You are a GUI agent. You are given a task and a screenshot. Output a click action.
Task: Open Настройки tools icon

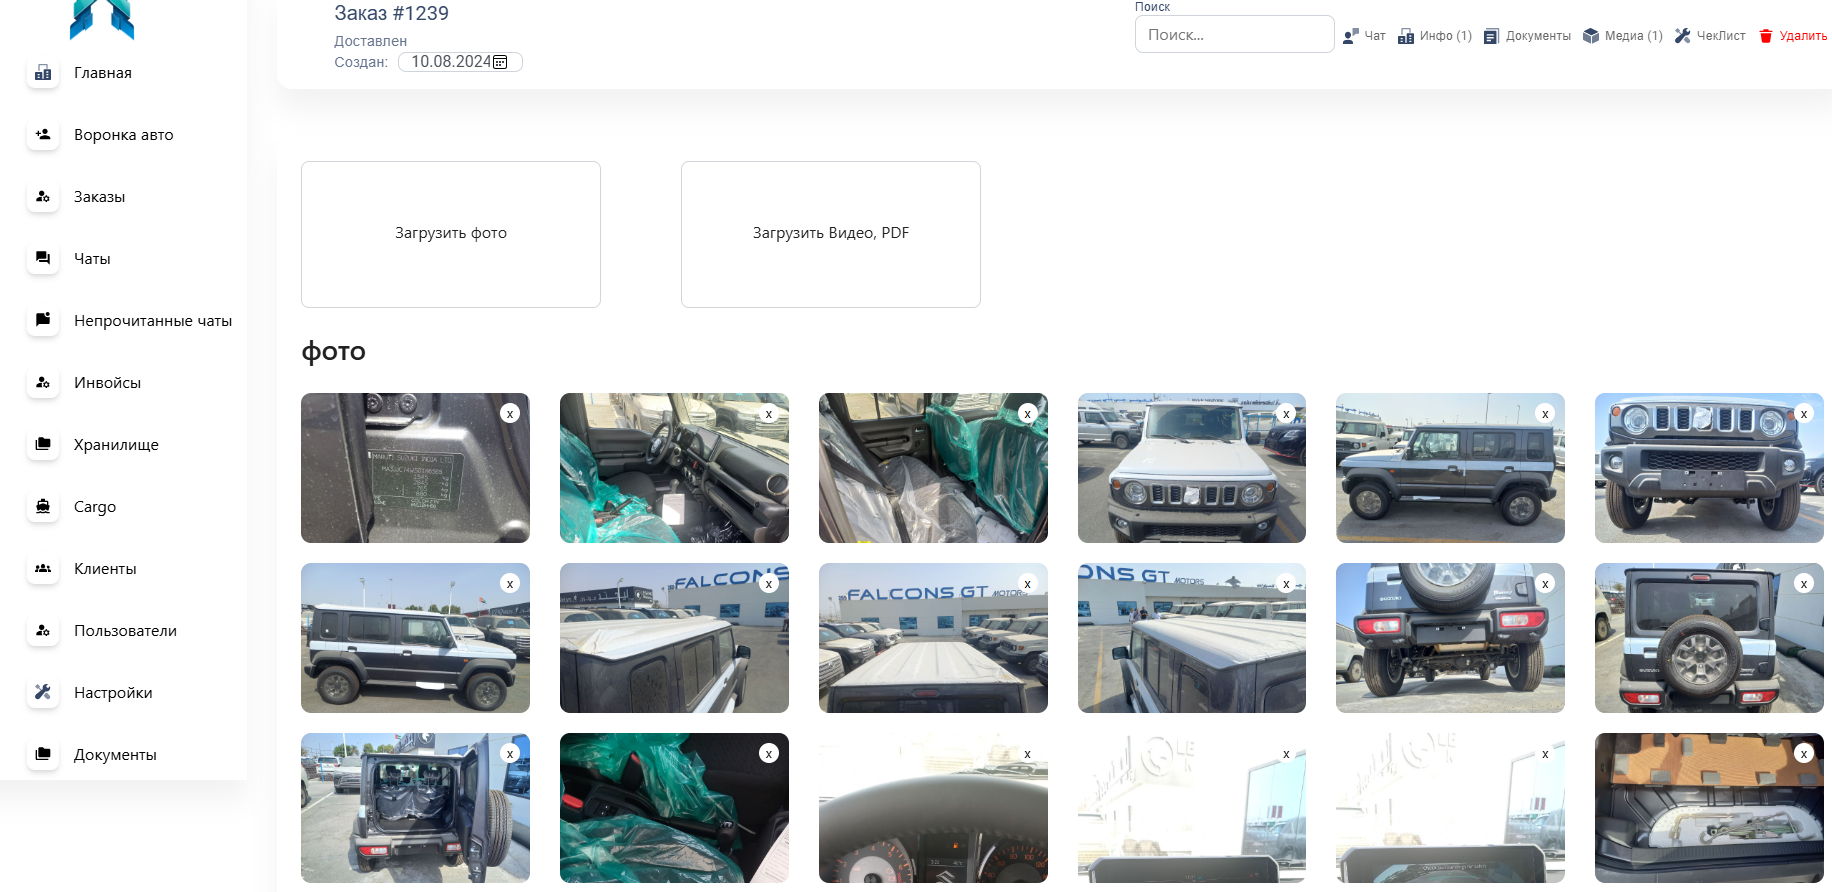pyautogui.click(x=43, y=693)
